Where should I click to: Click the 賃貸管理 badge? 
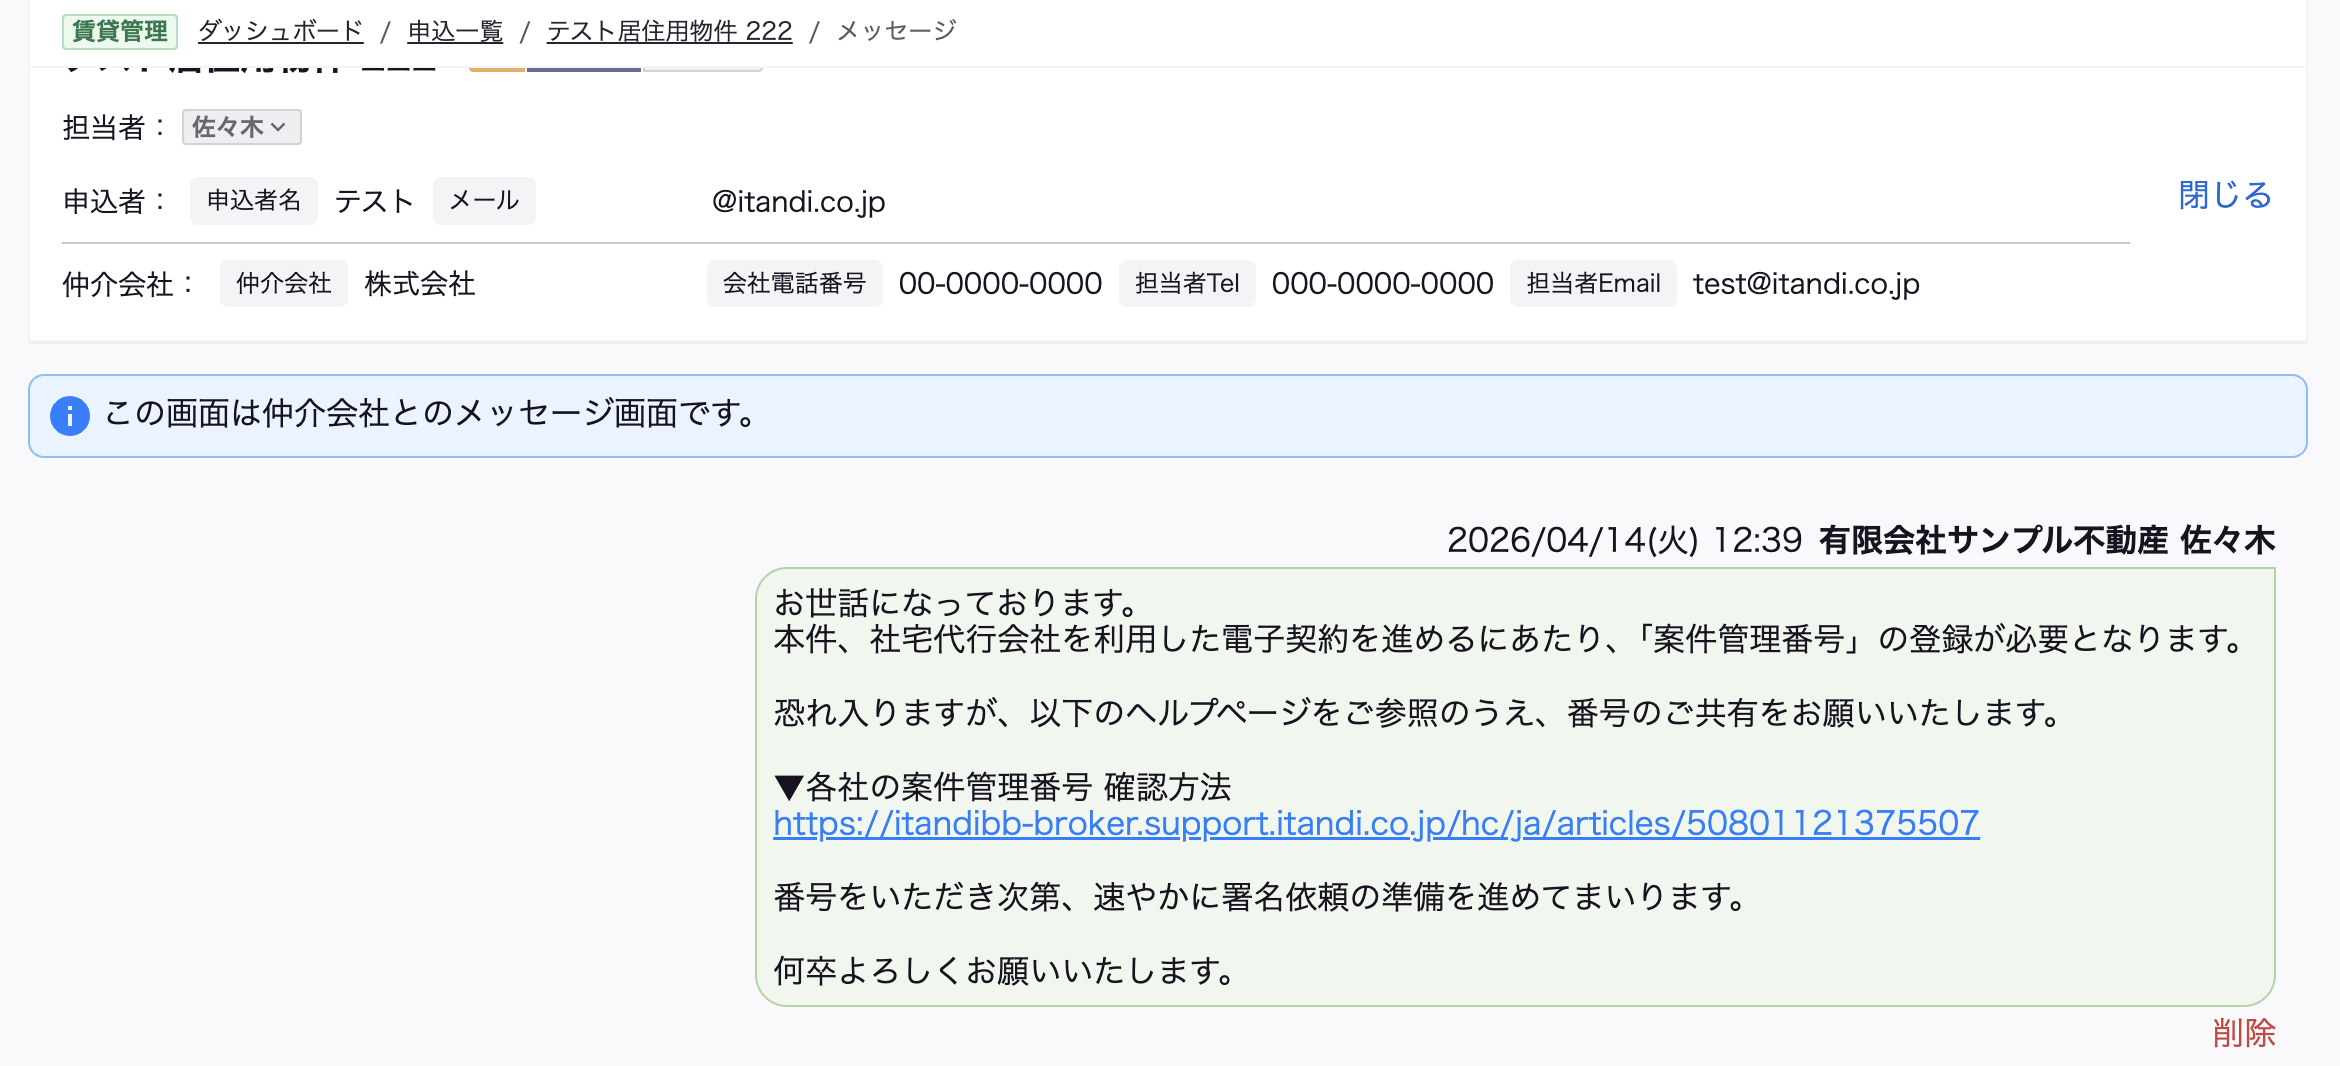120,31
